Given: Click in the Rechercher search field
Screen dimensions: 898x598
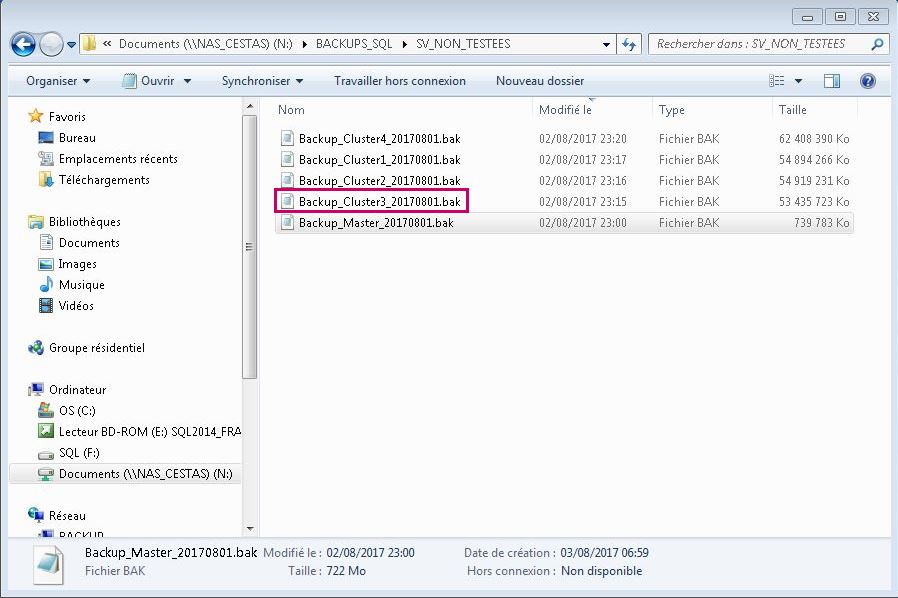Looking at the screenshot, I should 758,44.
